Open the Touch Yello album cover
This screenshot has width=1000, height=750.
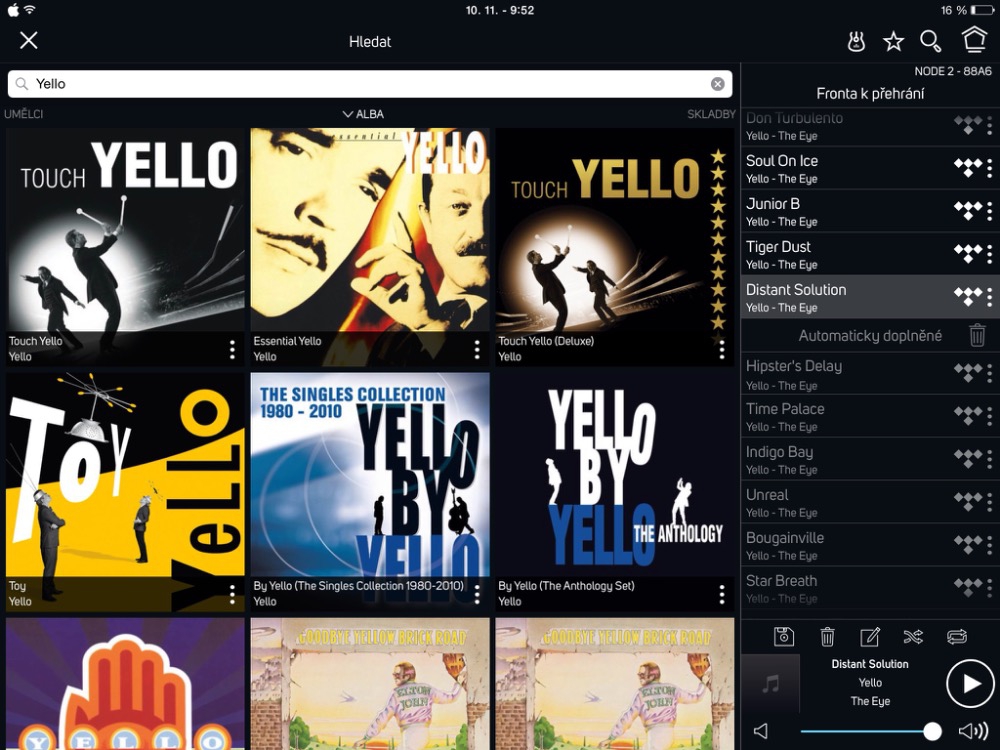tap(125, 247)
